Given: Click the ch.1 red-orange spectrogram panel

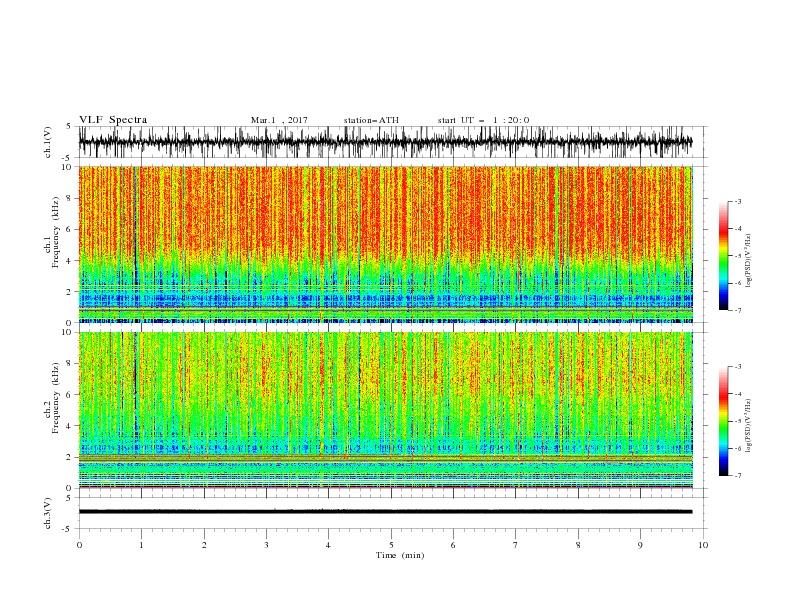Looking at the screenshot, I should (385, 244).
